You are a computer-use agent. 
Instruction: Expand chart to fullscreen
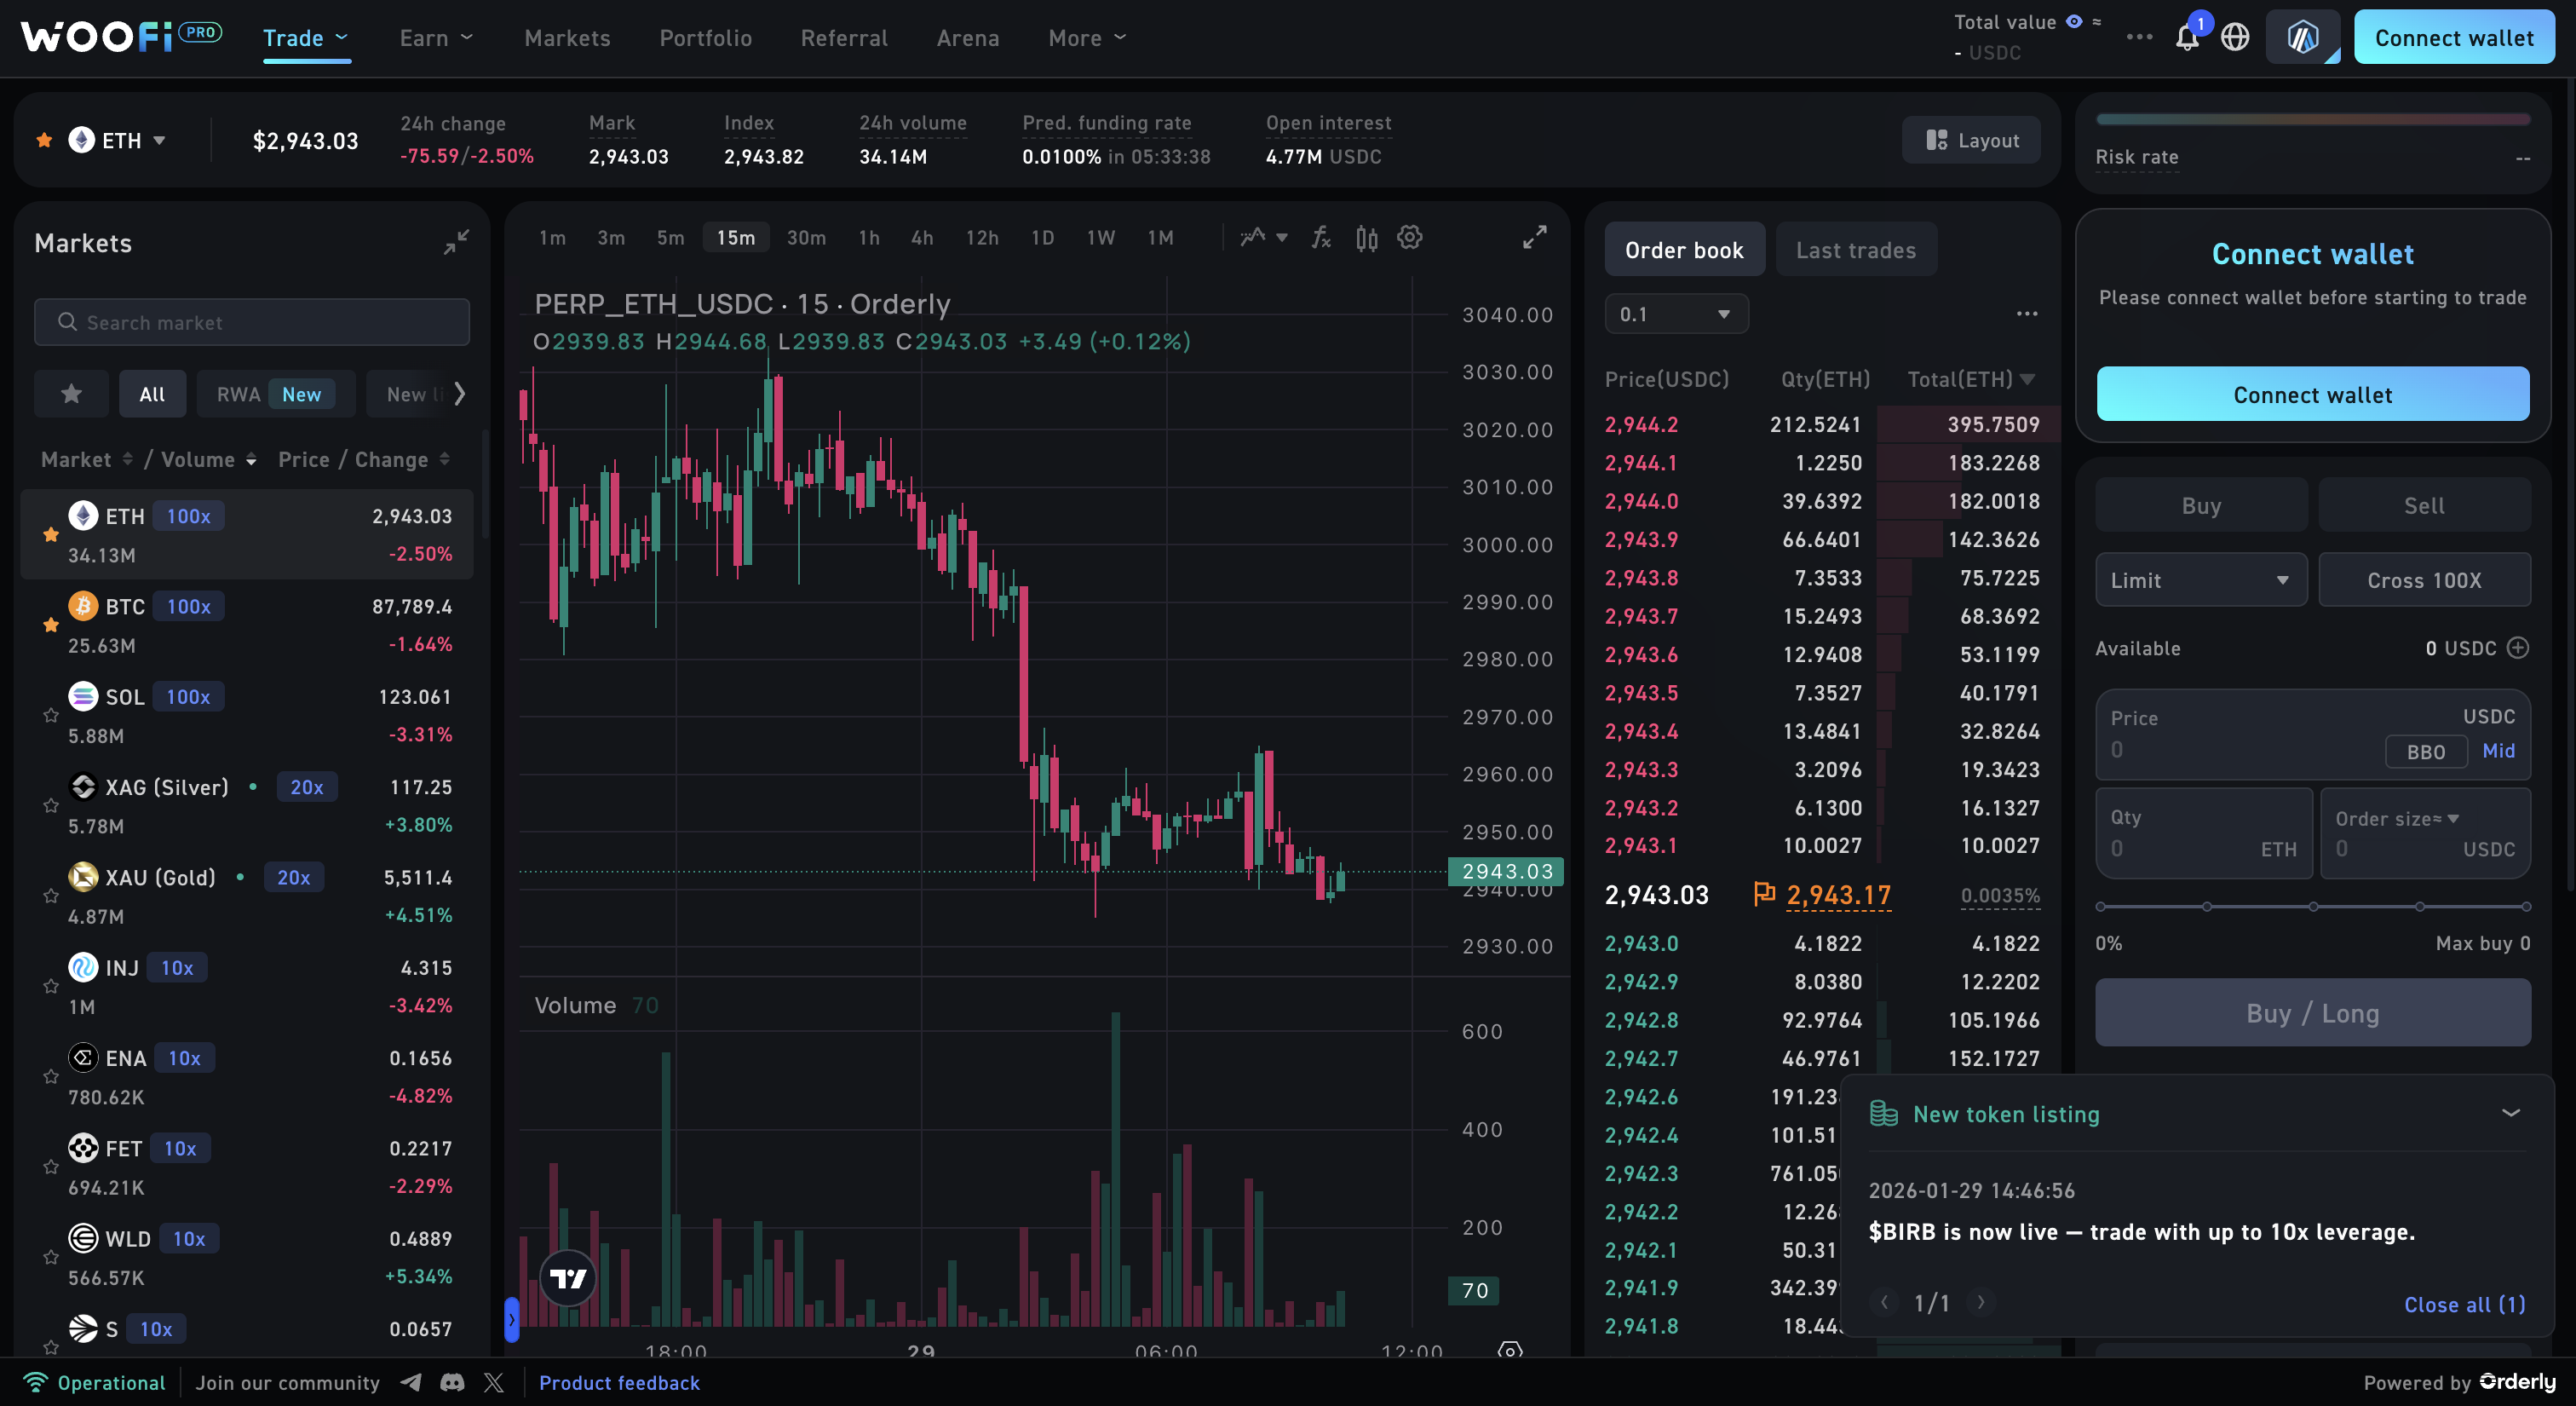click(x=1534, y=237)
